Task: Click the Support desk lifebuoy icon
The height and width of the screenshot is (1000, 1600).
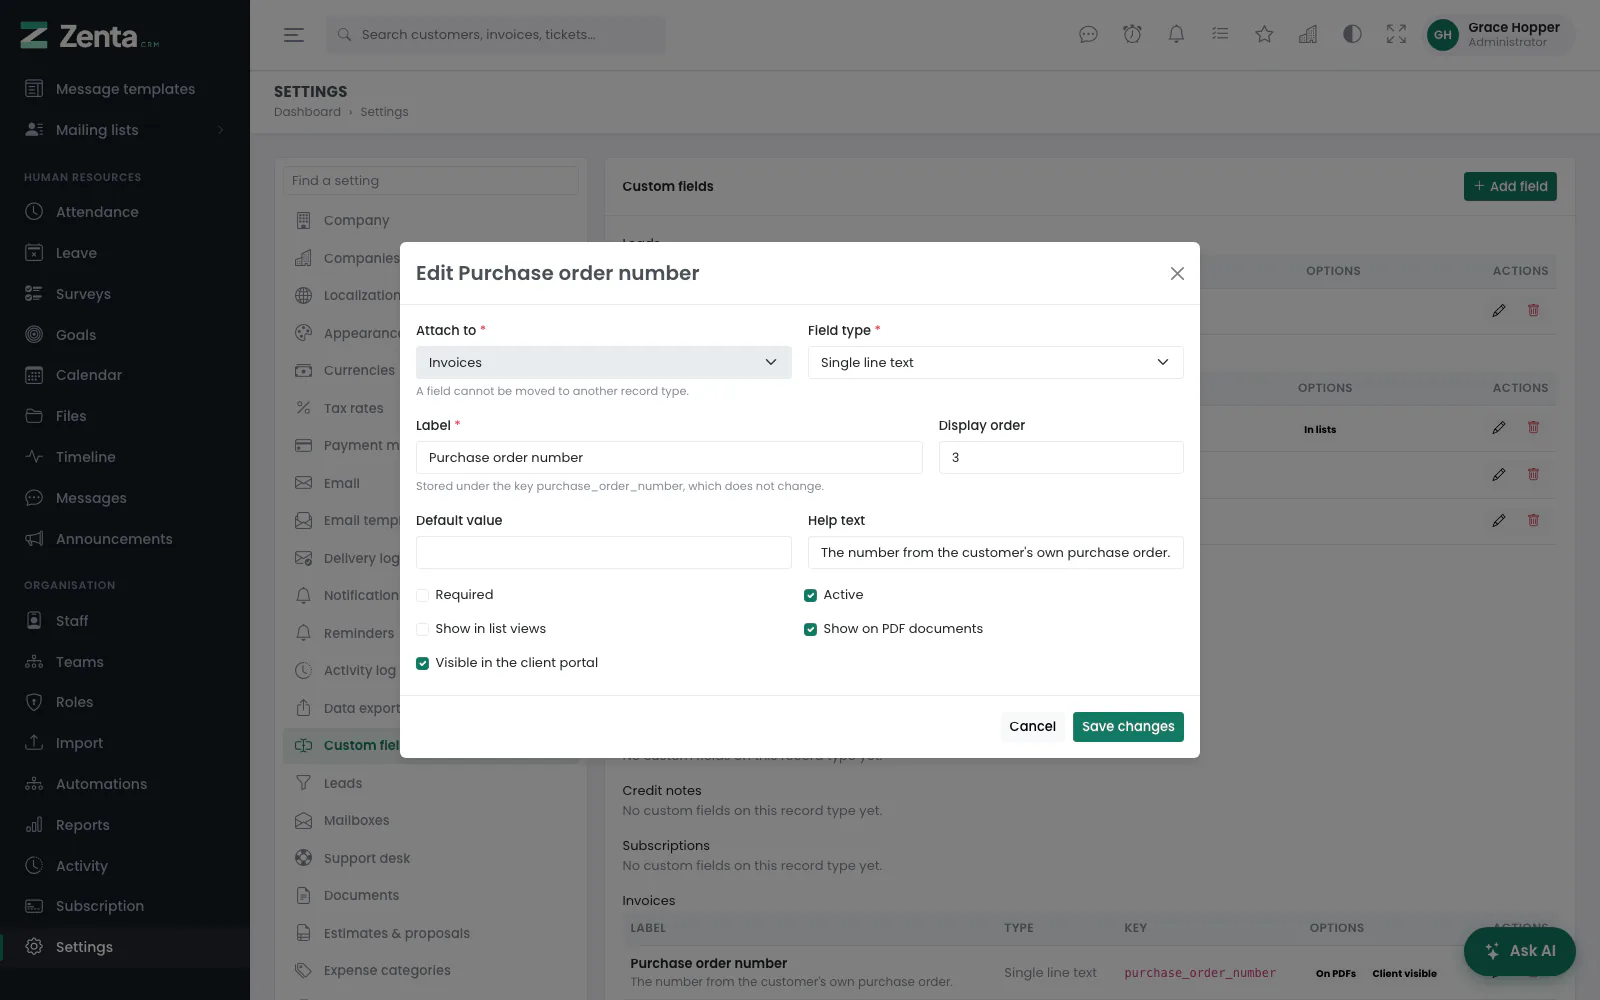Action: click(304, 858)
